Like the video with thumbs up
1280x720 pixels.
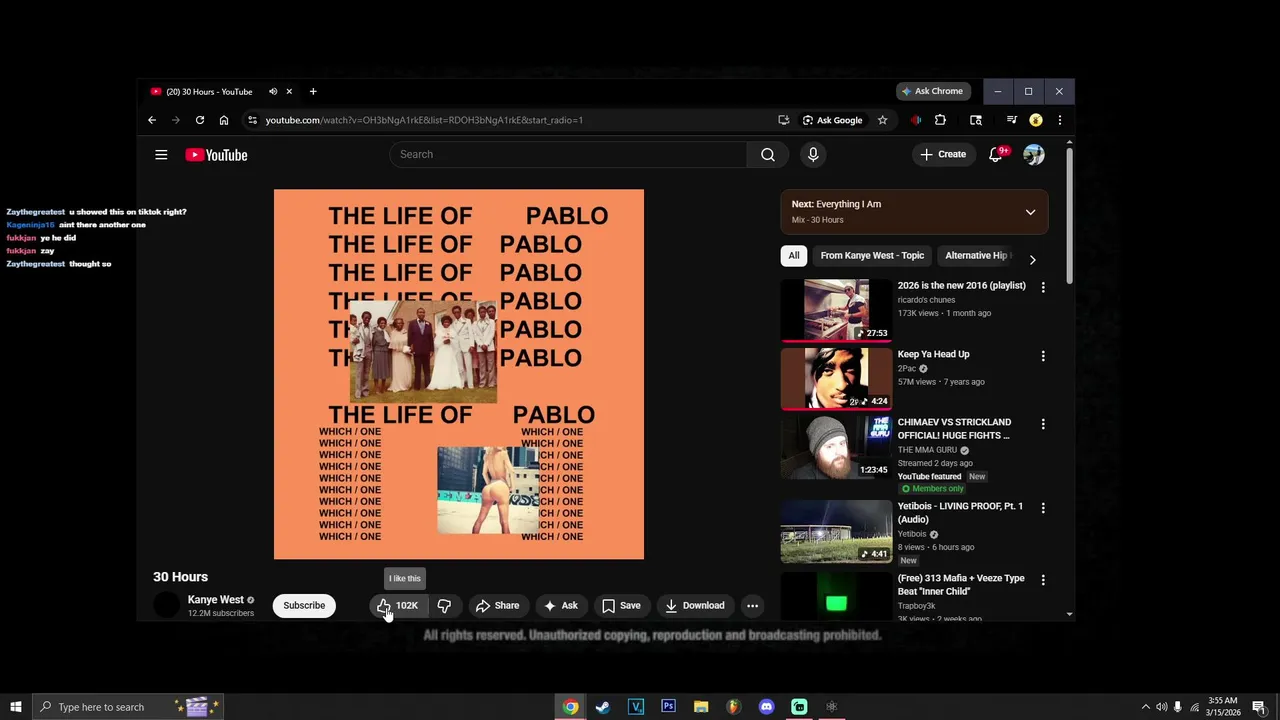tap(396, 605)
